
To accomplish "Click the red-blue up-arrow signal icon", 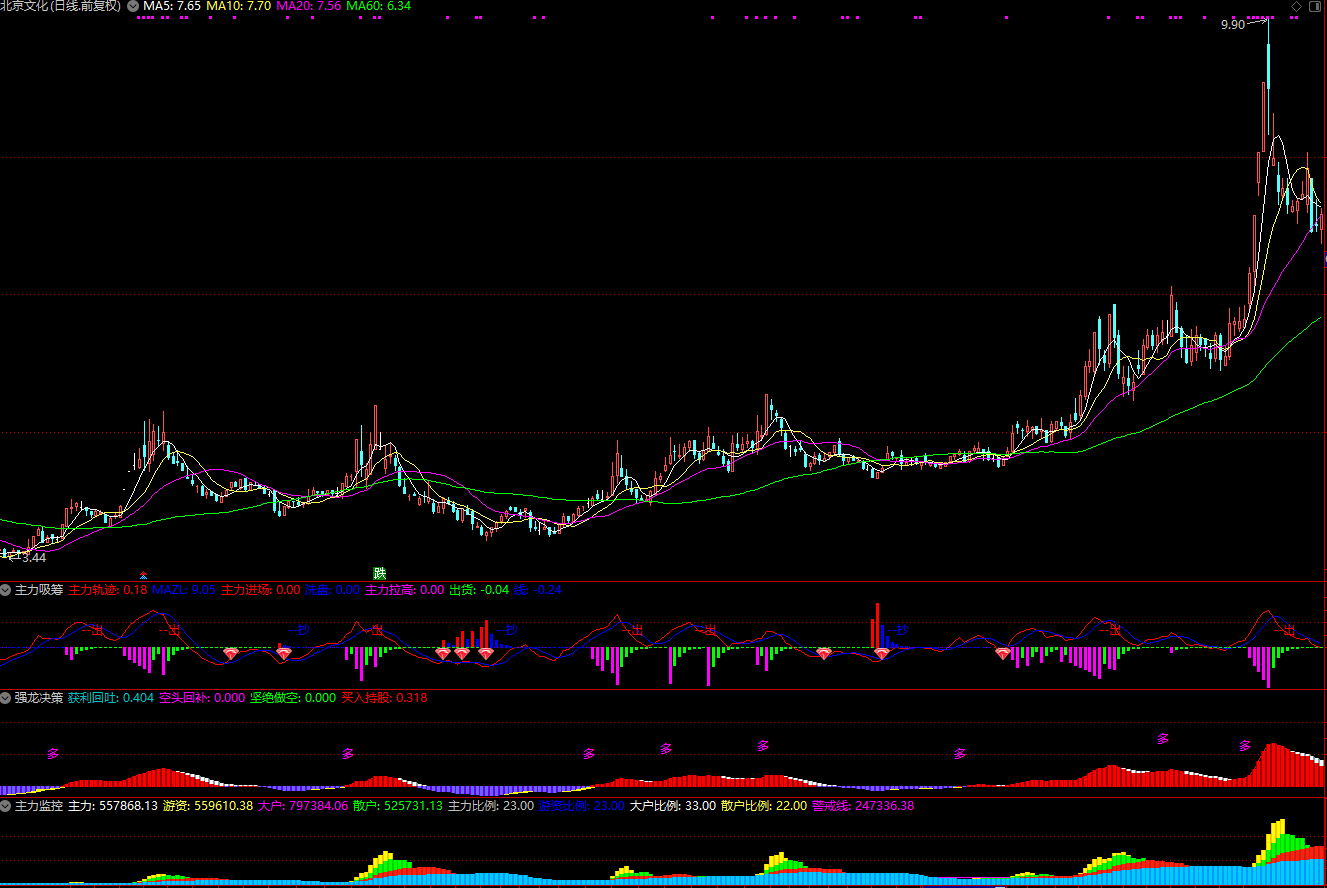I will click(x=144, y=575).
